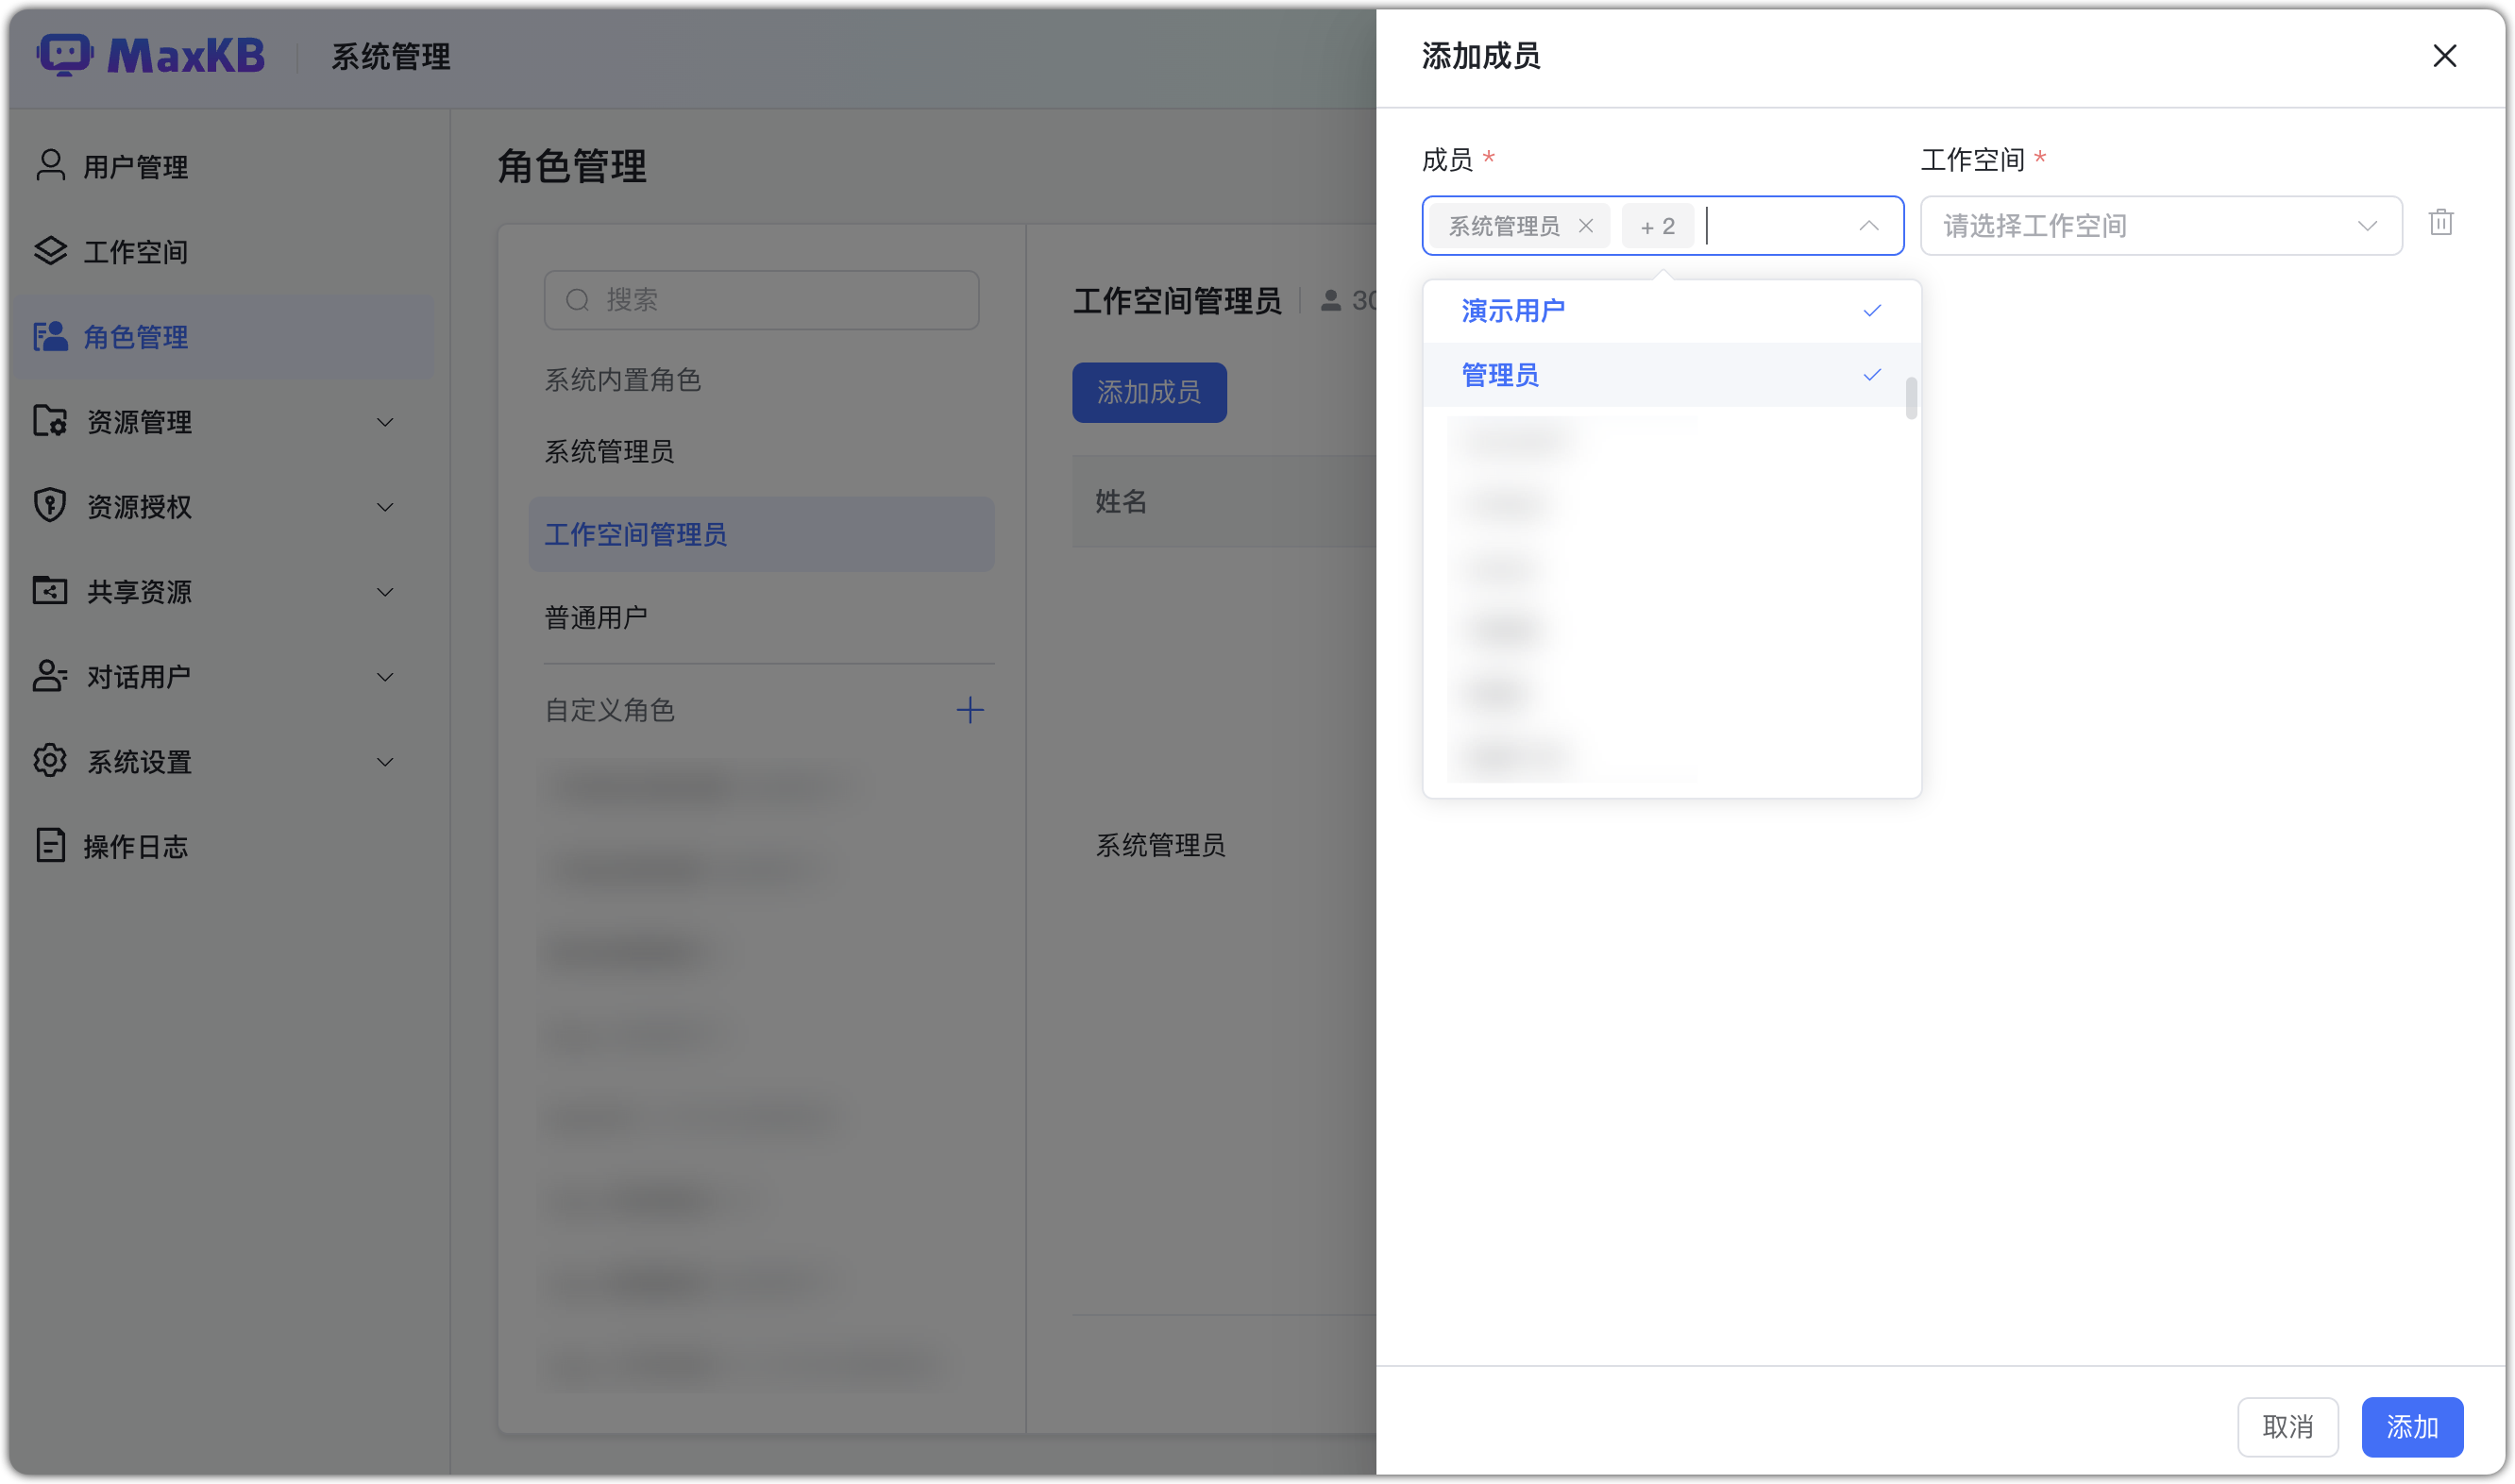This screenshot has height=1484, width=2515.
Task: View 操作日志 using its sidebar icon
Action: click(50, 845)
